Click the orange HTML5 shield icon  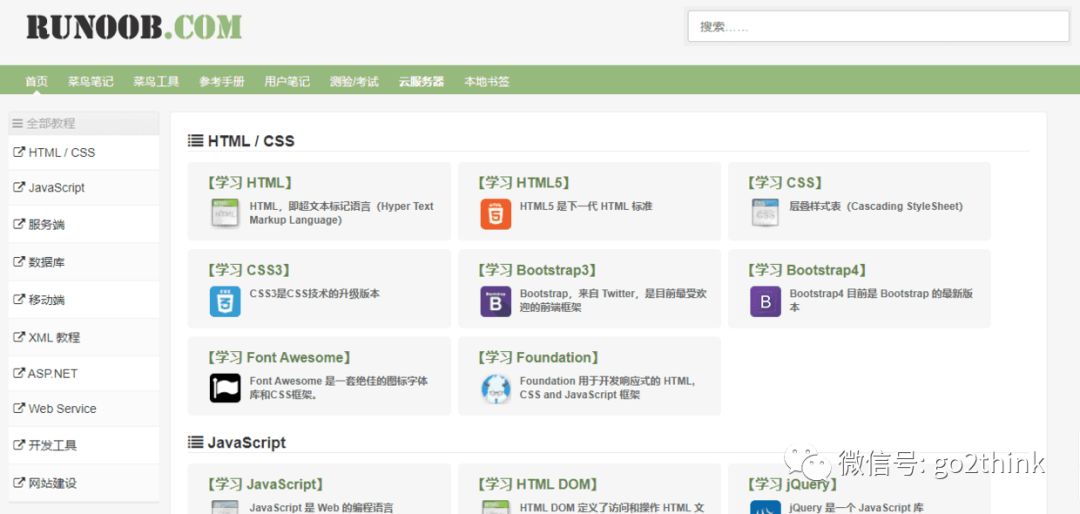(x=495, y=214)
